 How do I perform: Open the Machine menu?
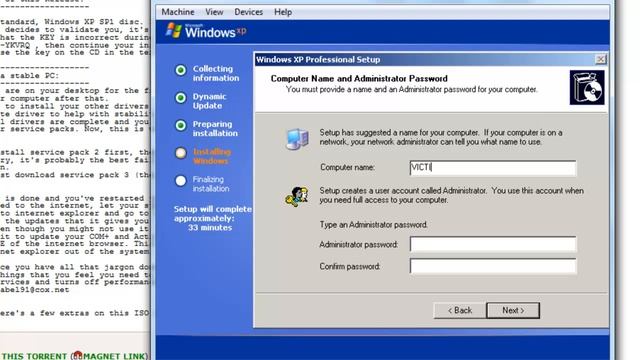pyautogui.click(x=178, y=12)
